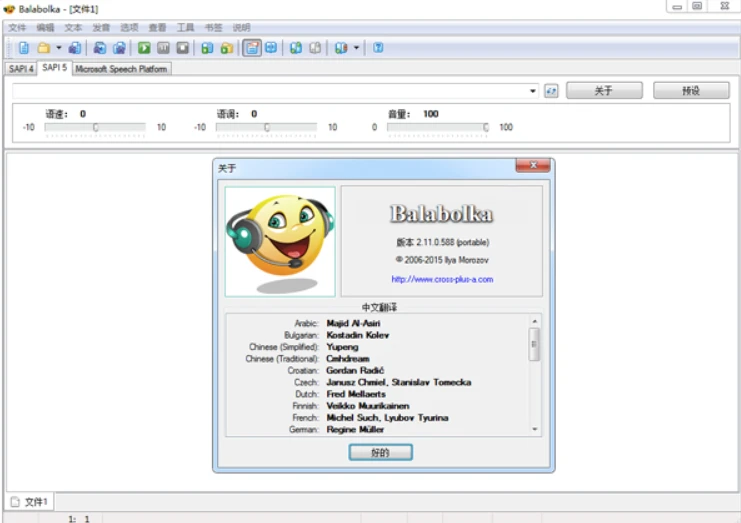
Task: Click the 语速 speech rate slider
Action: coord(96,127)
